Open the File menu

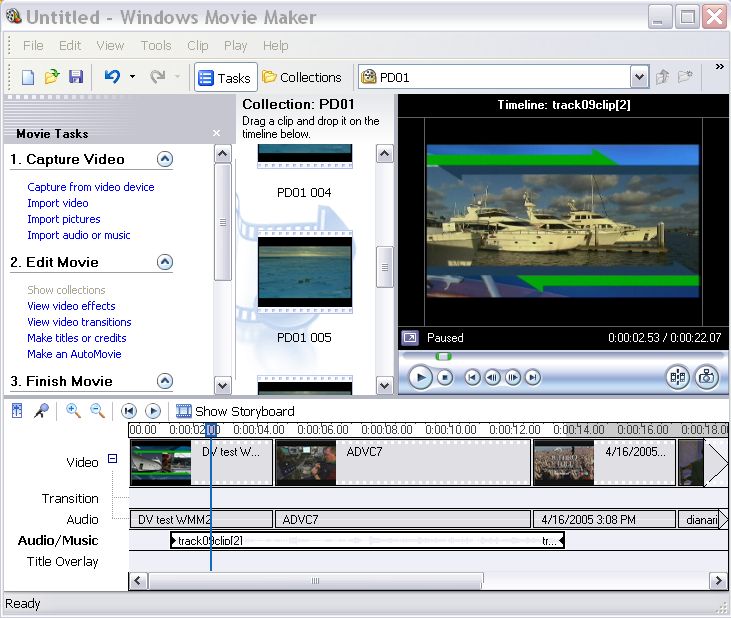[33, 46]
